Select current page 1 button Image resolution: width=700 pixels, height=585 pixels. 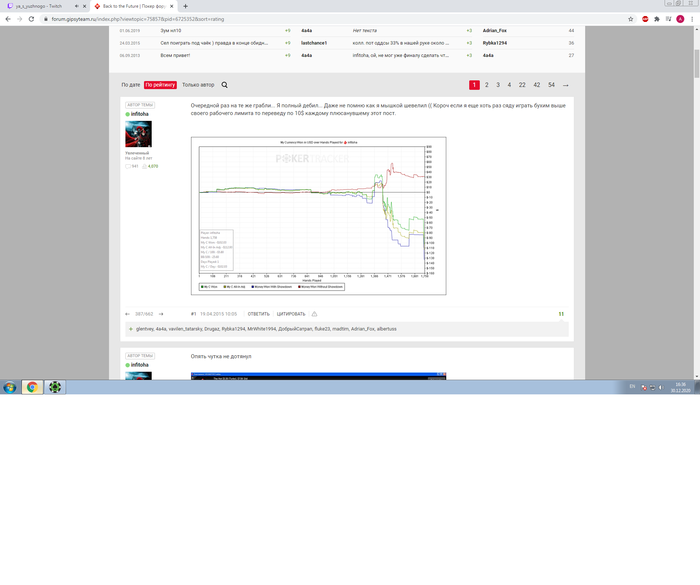click(474, 85)
